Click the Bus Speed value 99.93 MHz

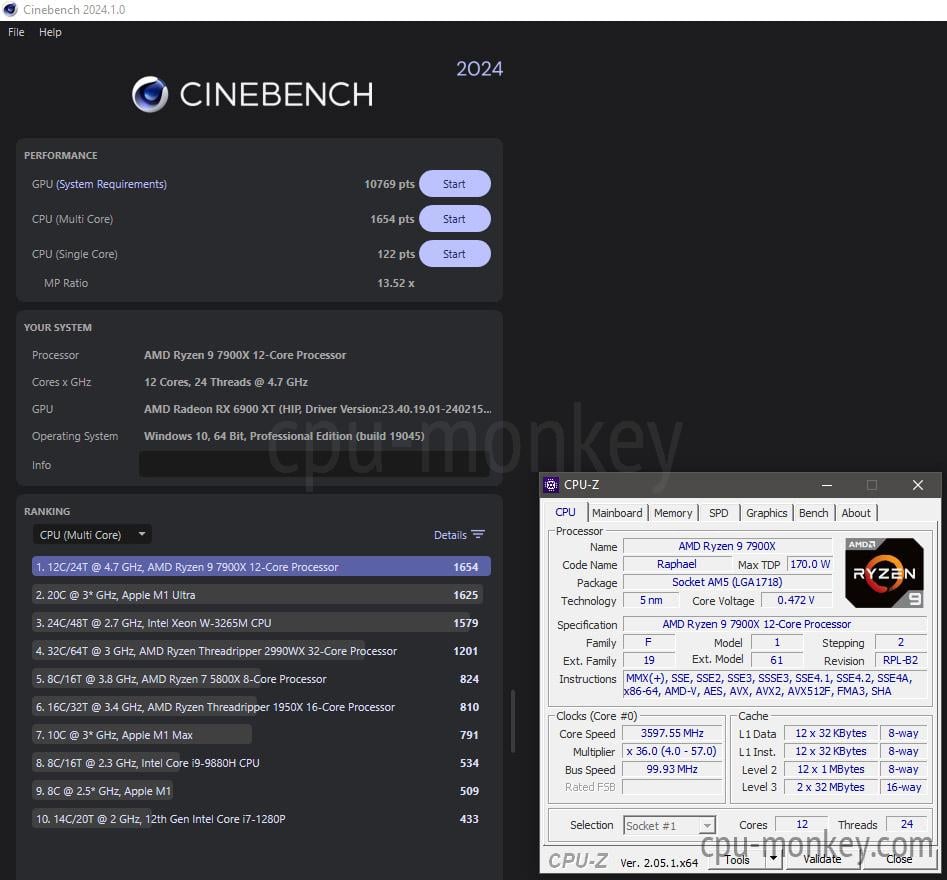click(672, 769)
